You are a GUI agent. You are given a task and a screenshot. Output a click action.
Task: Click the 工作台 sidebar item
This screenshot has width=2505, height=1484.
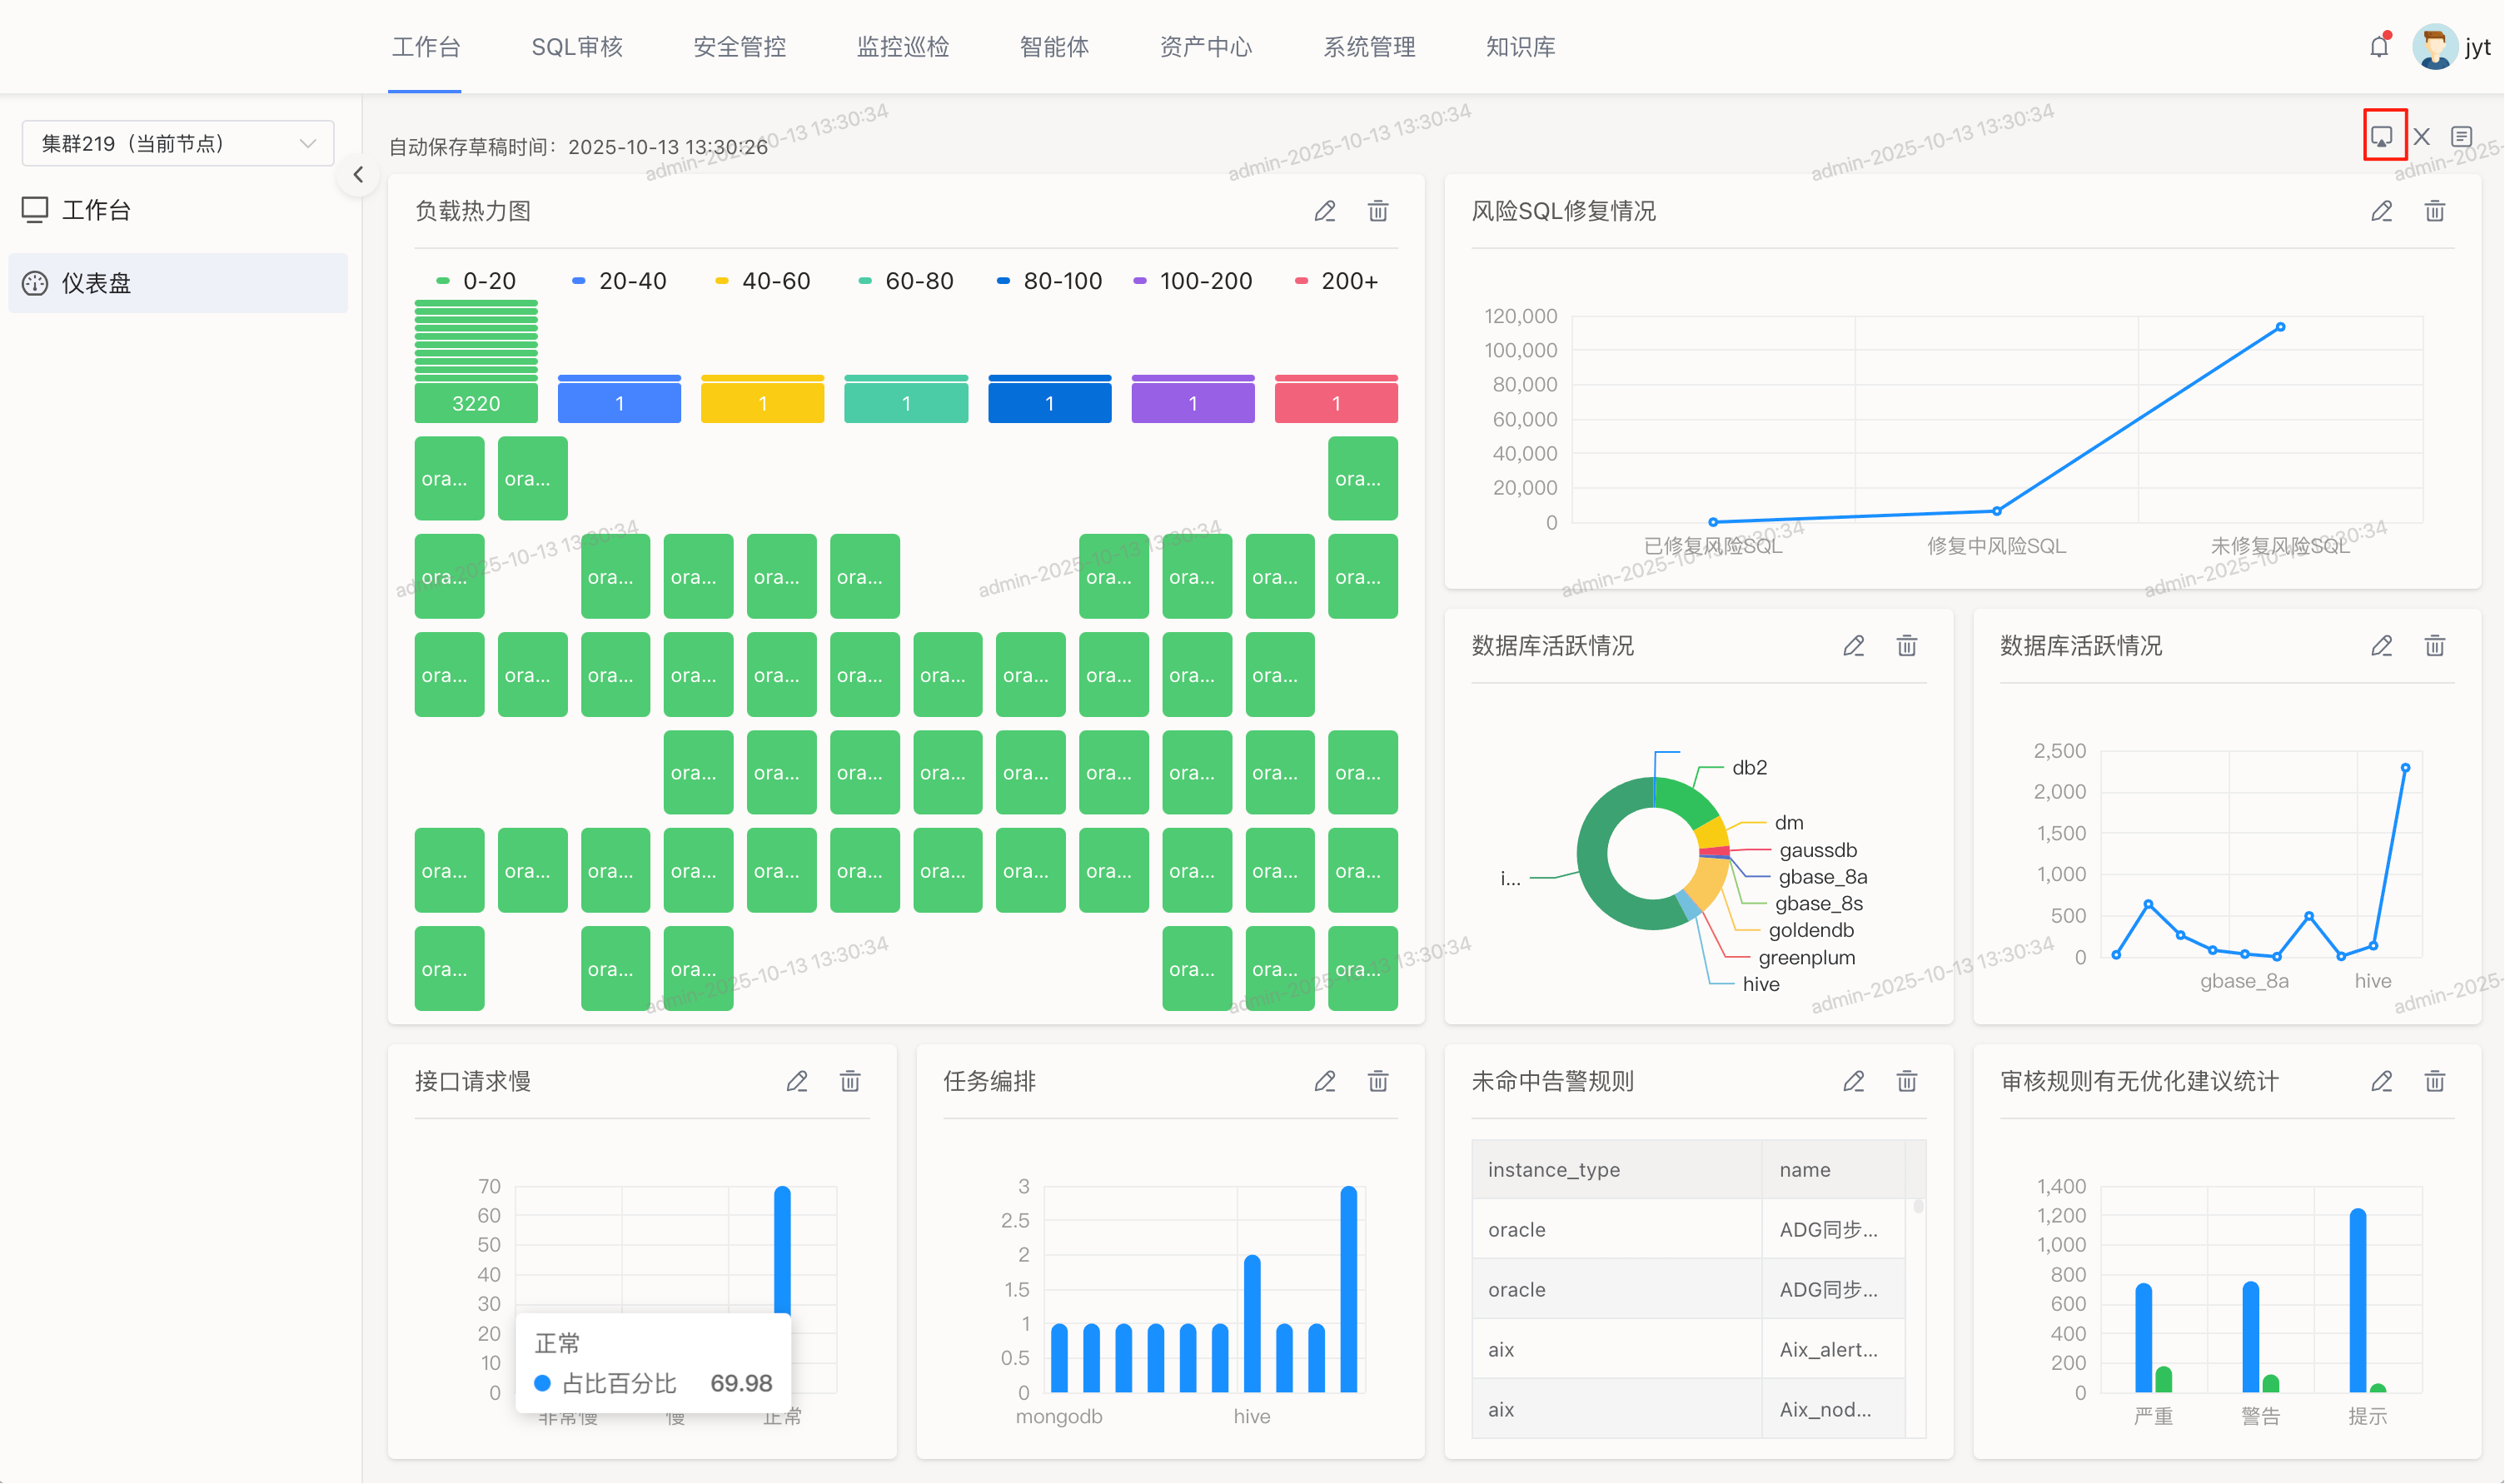coord(96,210)
